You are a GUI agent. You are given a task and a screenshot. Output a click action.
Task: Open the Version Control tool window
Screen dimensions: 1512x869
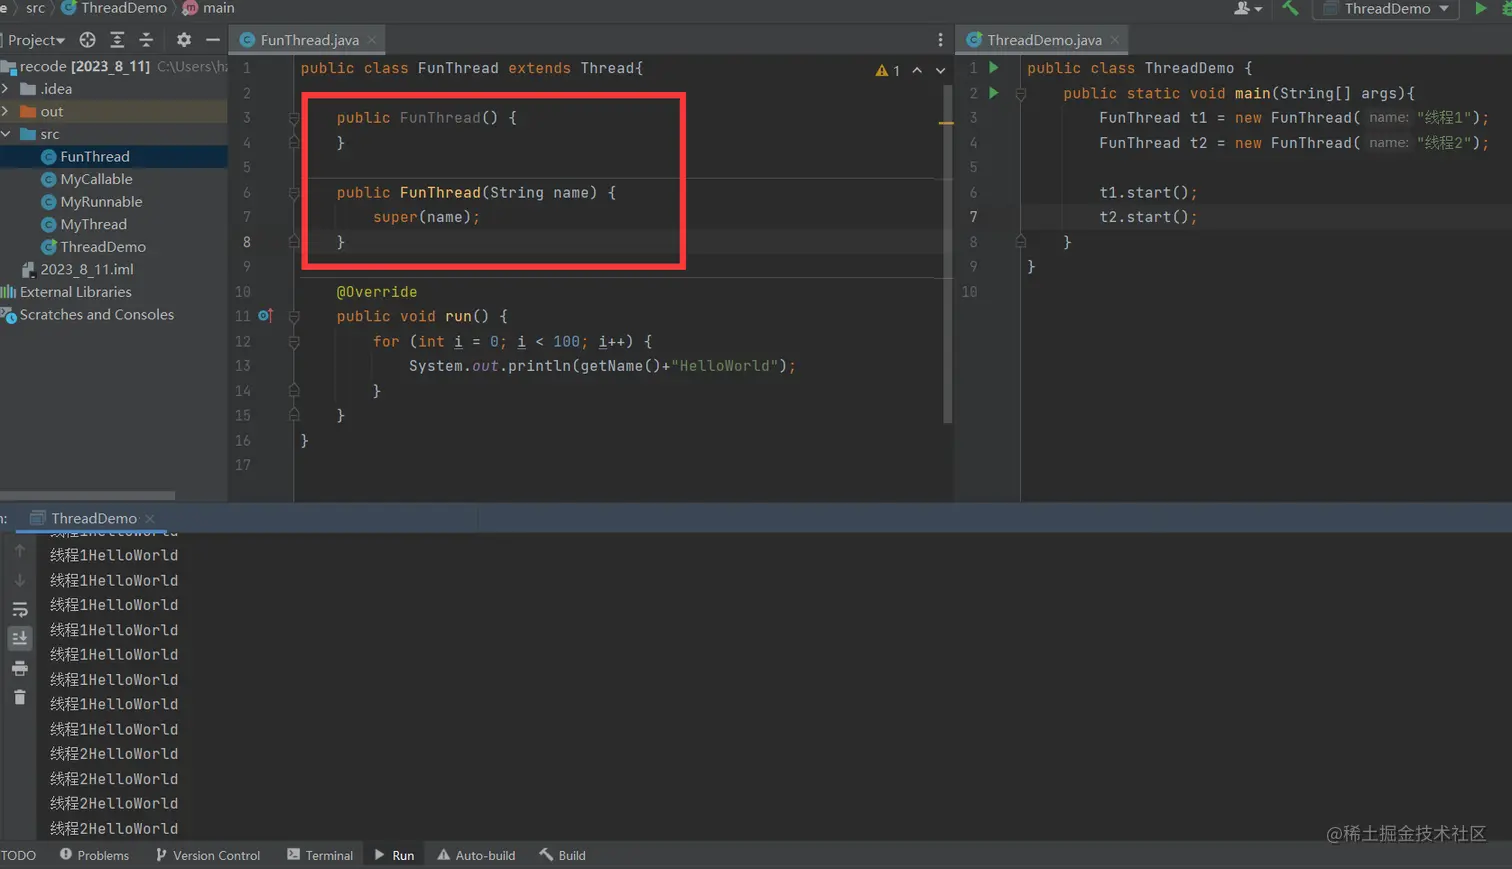point(208,855)
